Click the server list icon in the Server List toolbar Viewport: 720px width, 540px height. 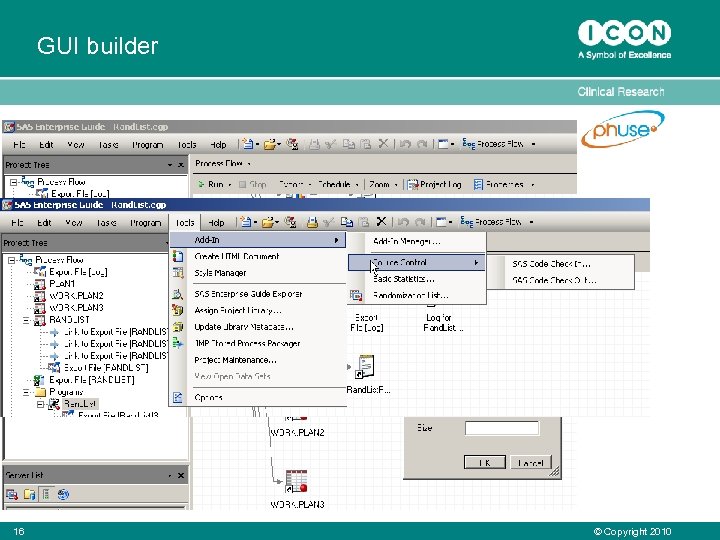[46, 495]
